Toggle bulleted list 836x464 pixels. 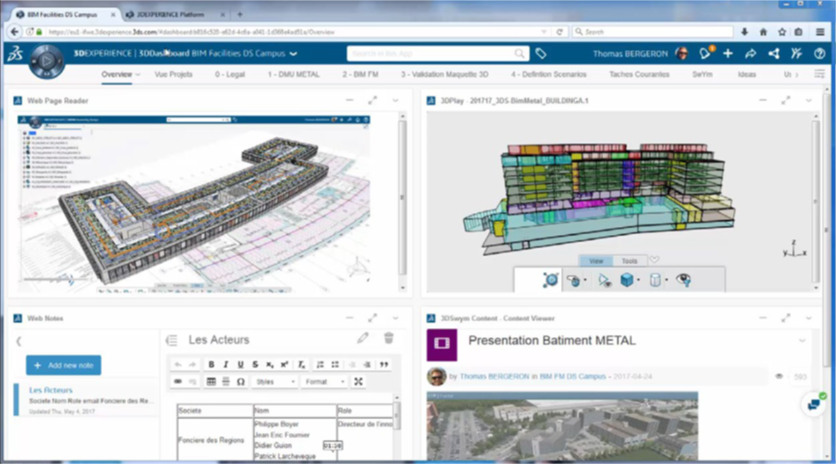(x=335, y=364)
